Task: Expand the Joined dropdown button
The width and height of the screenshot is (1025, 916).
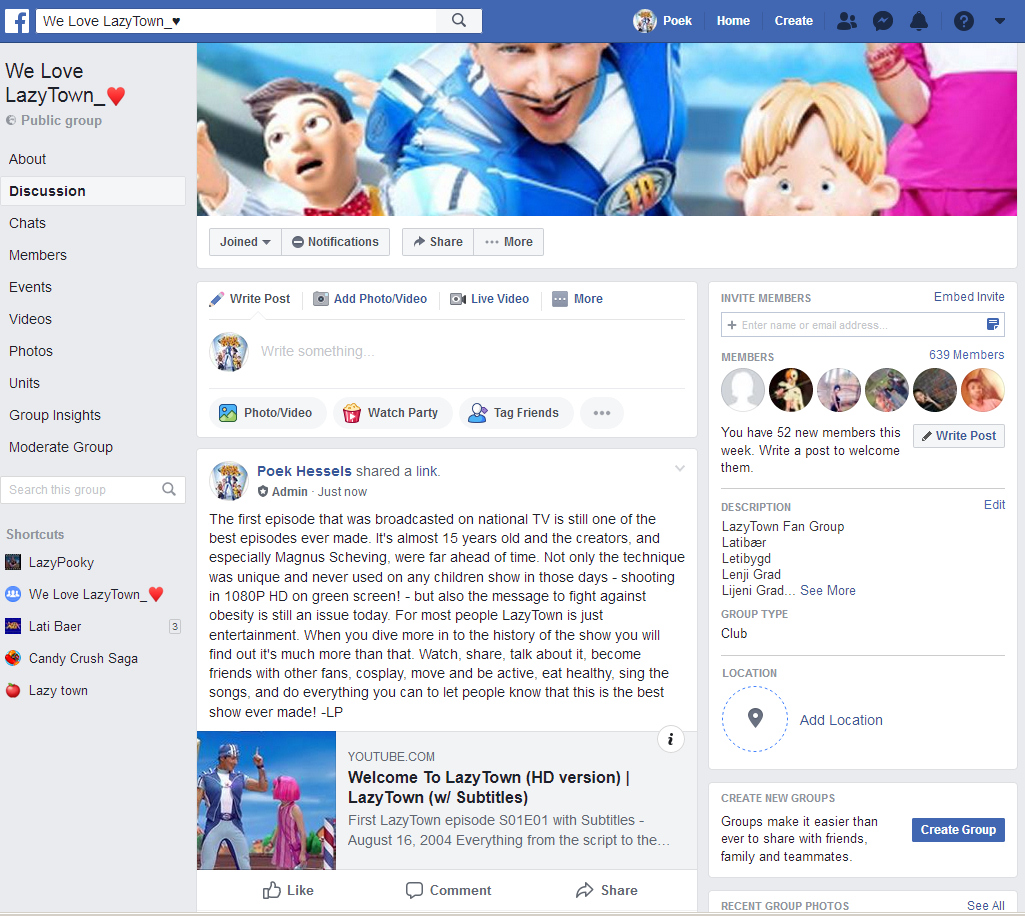Action: 245,242
